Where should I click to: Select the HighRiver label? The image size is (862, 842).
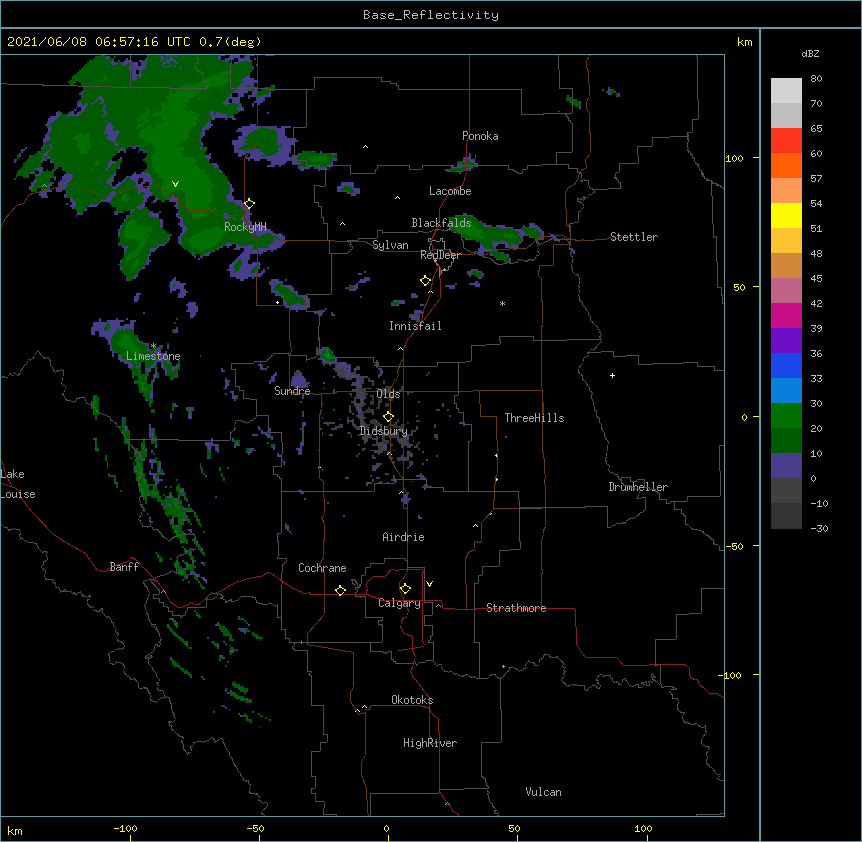pyautogui.click(x=430, y=743)
